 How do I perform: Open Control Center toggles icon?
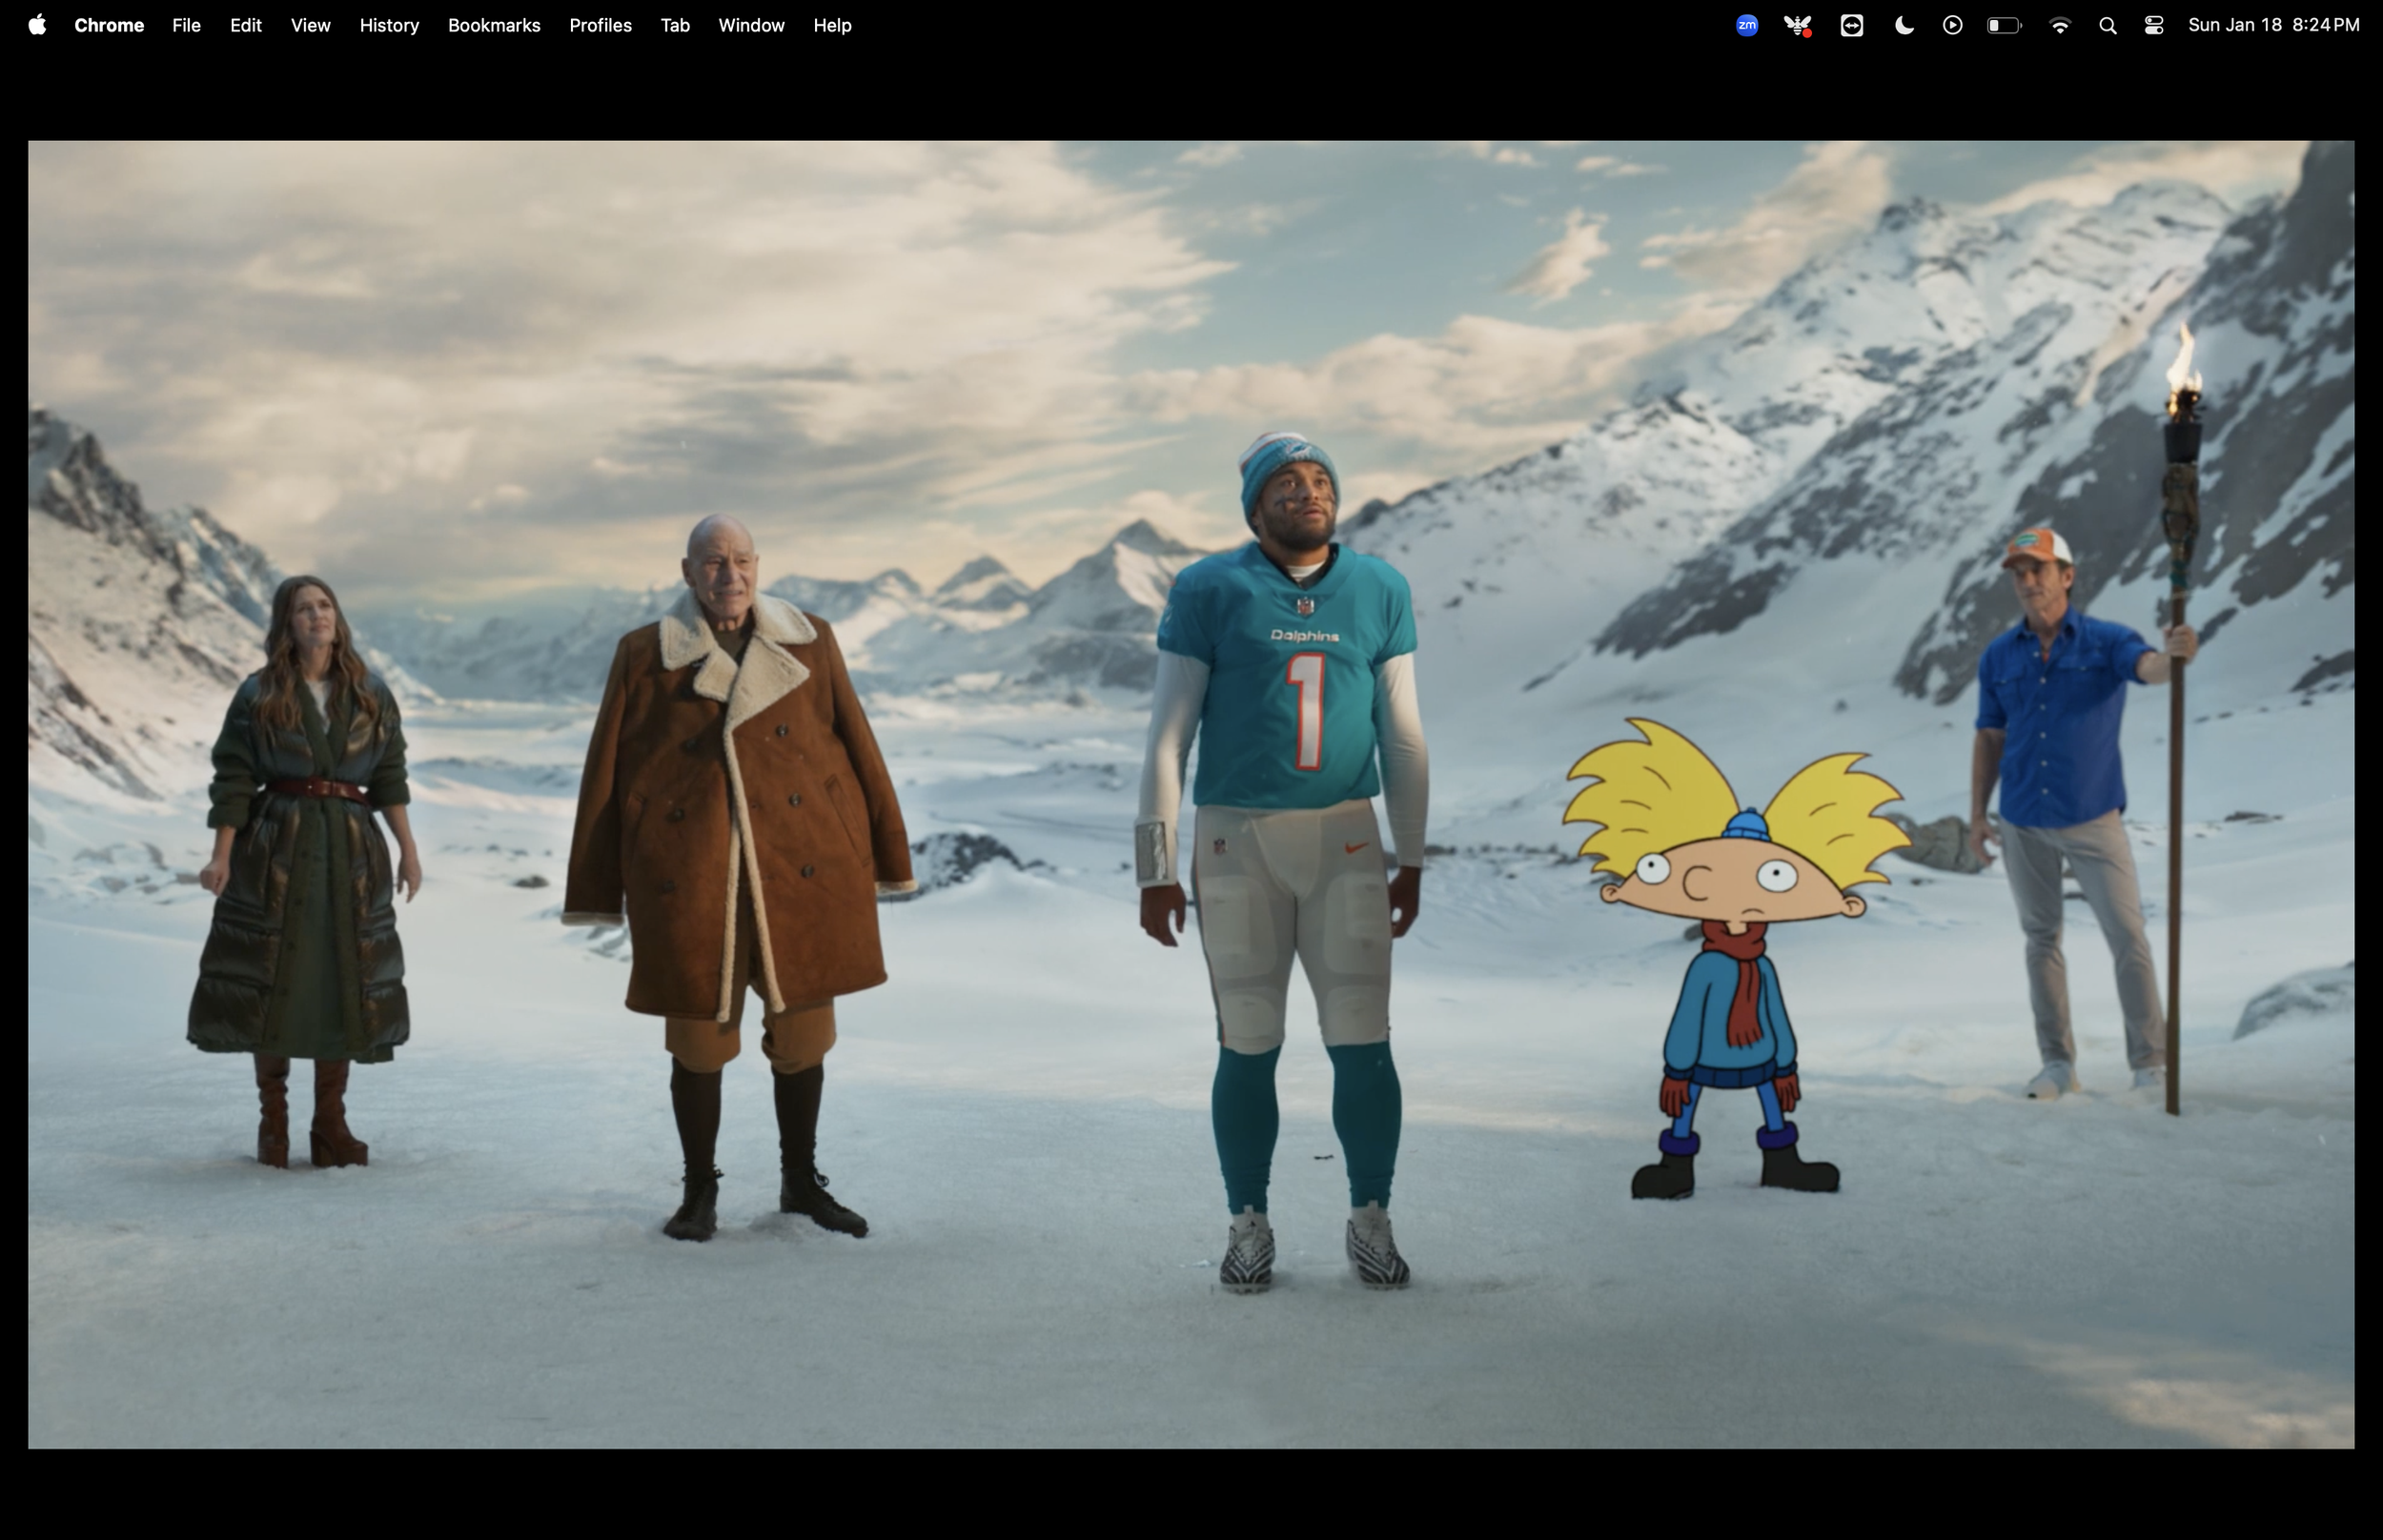[2154, 26]
